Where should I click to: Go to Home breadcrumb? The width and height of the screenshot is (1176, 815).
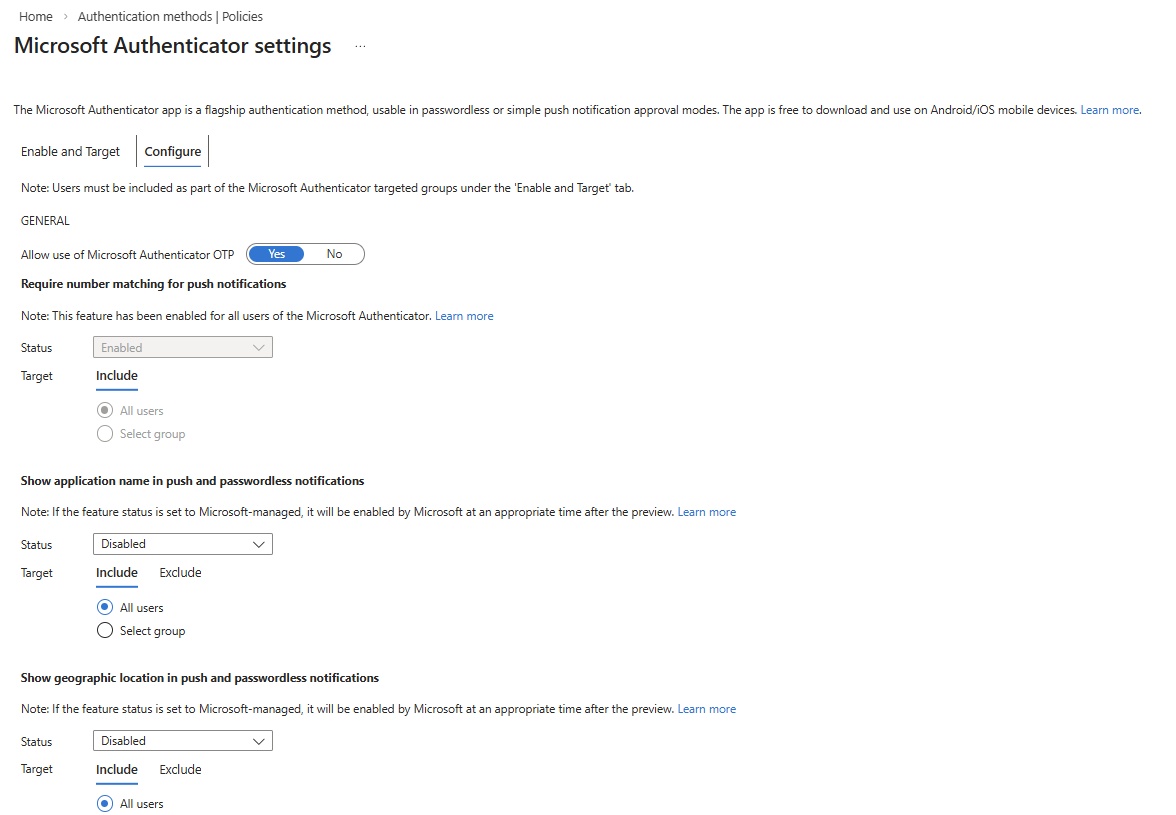(36, 17)
